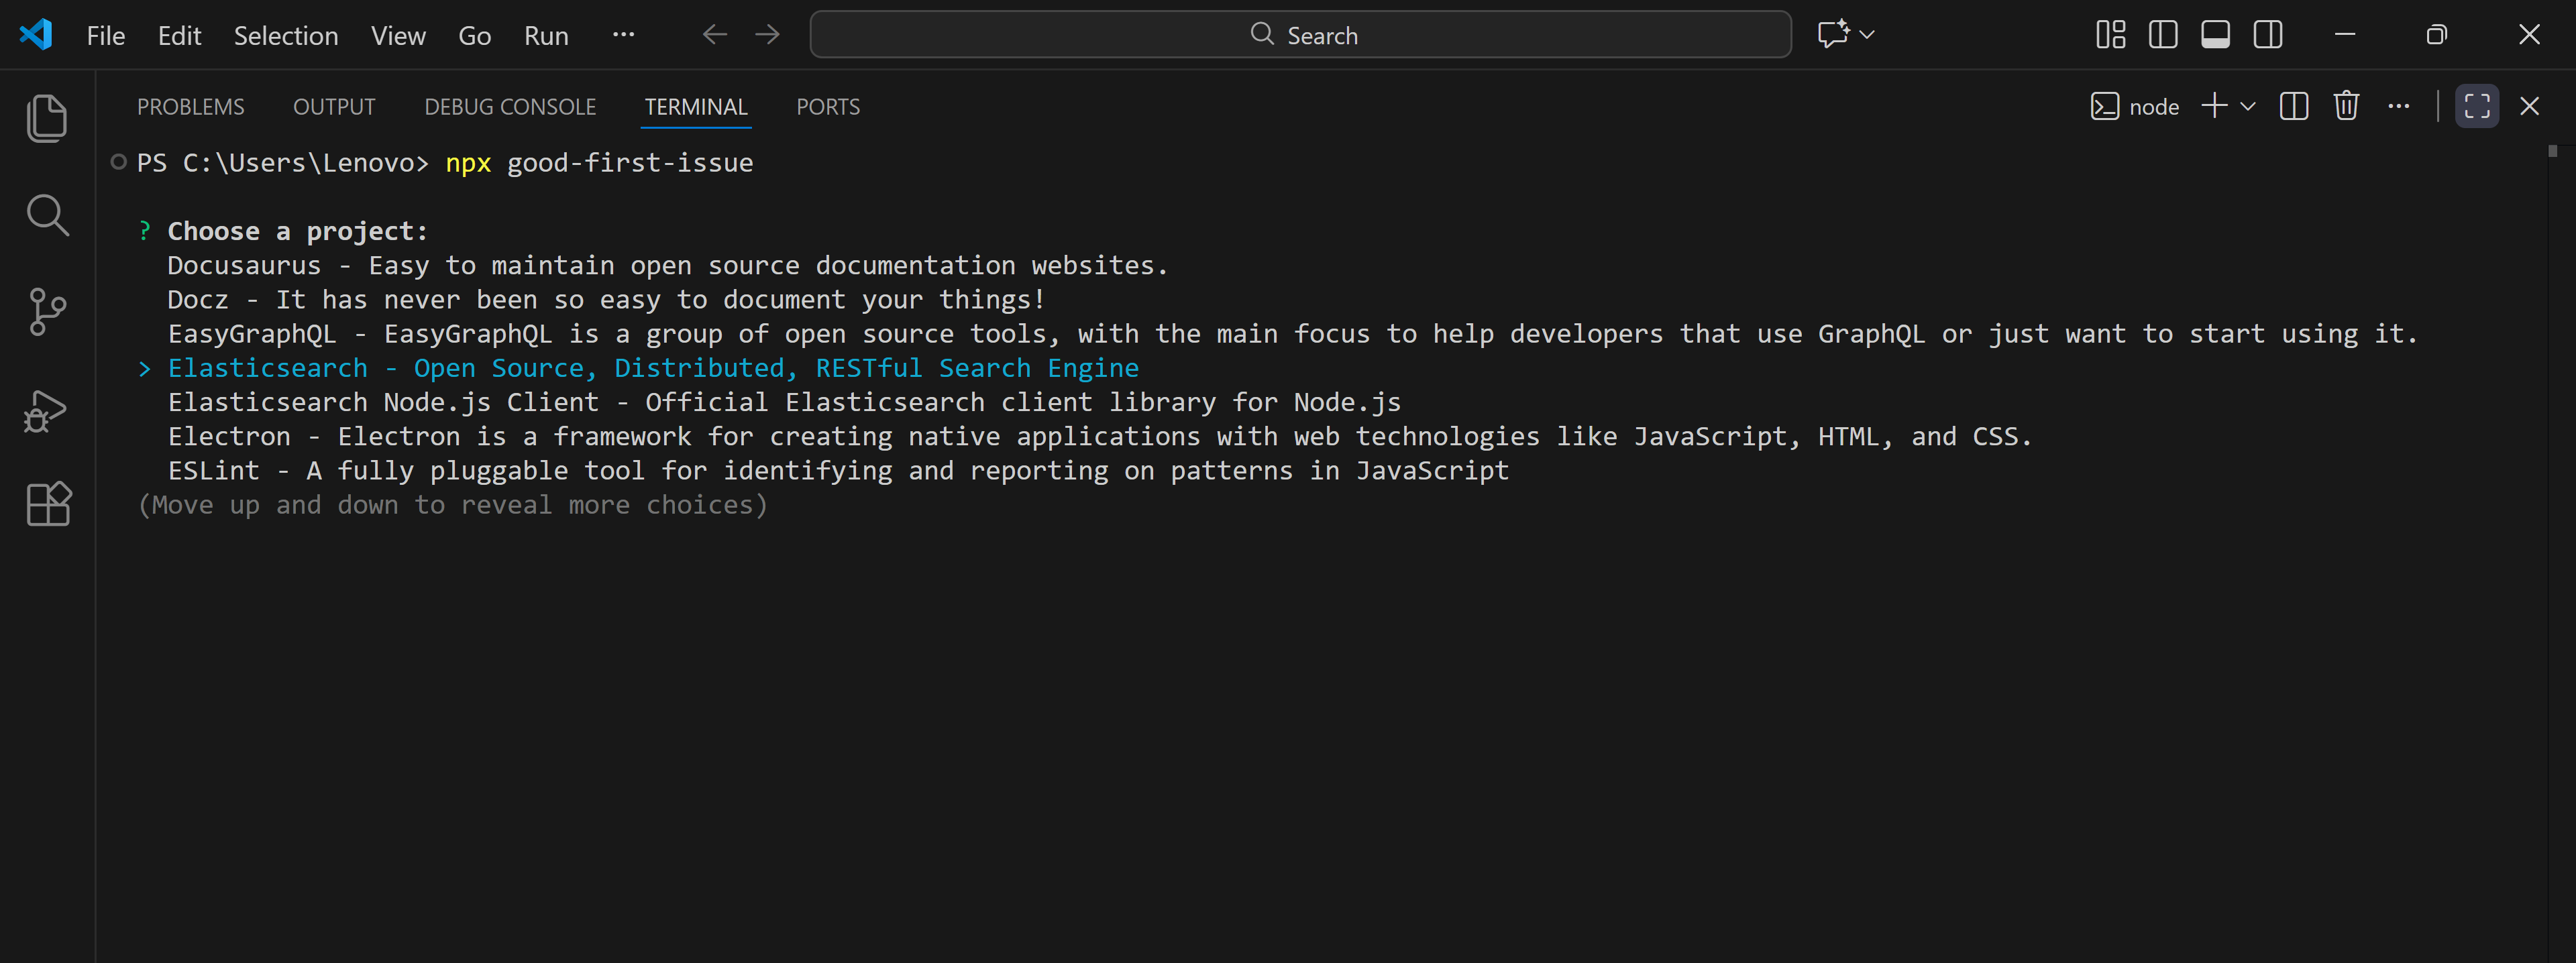Open the Source Control view
Viewport: 2576px width, 963px height.
47,311
